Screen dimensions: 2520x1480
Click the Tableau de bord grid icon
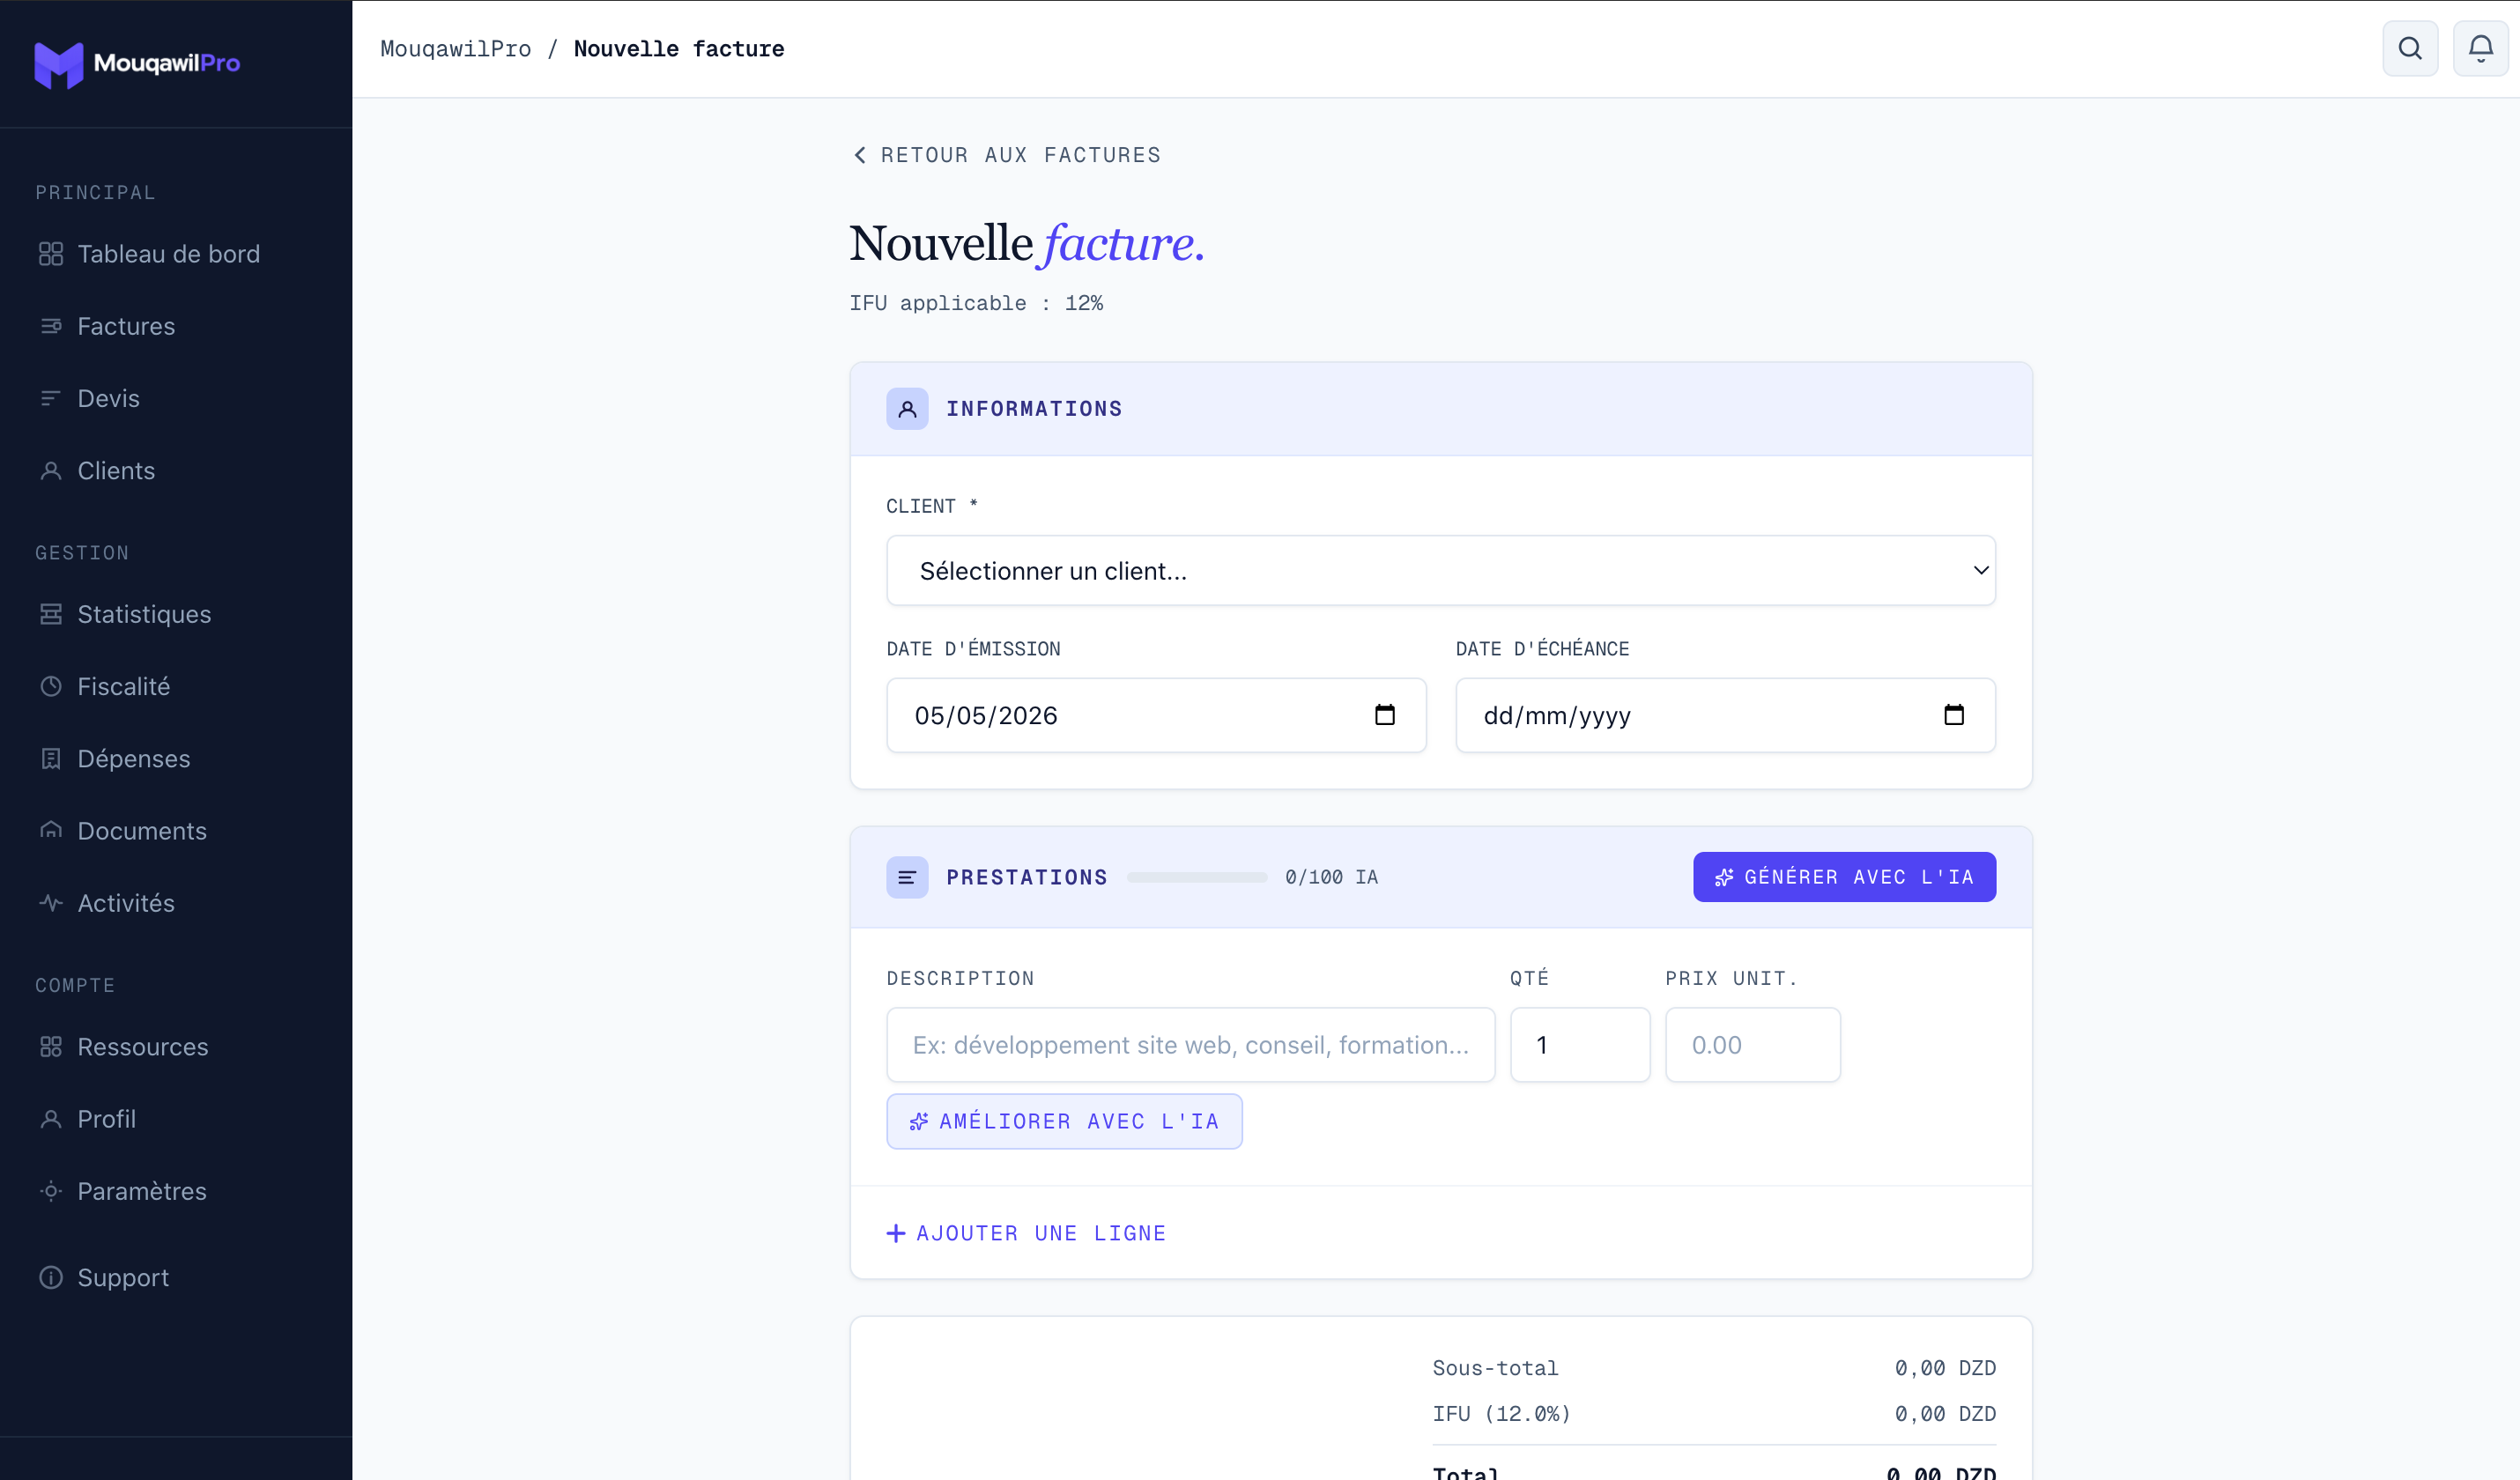point(51,254)
